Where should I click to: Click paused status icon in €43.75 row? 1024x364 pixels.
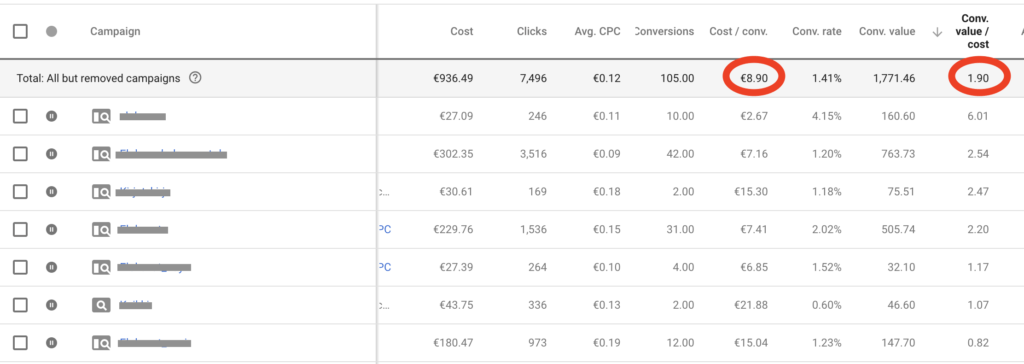click(52, 305)
